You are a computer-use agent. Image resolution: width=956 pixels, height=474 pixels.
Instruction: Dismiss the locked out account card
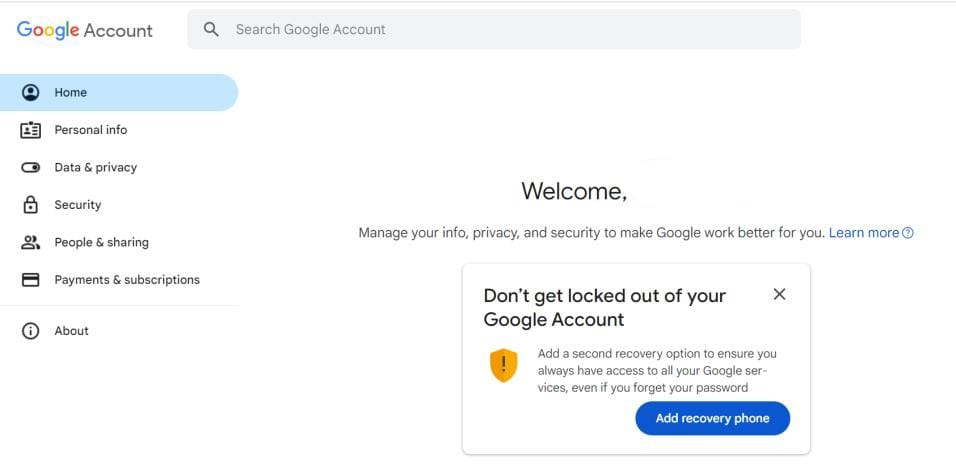779,295
